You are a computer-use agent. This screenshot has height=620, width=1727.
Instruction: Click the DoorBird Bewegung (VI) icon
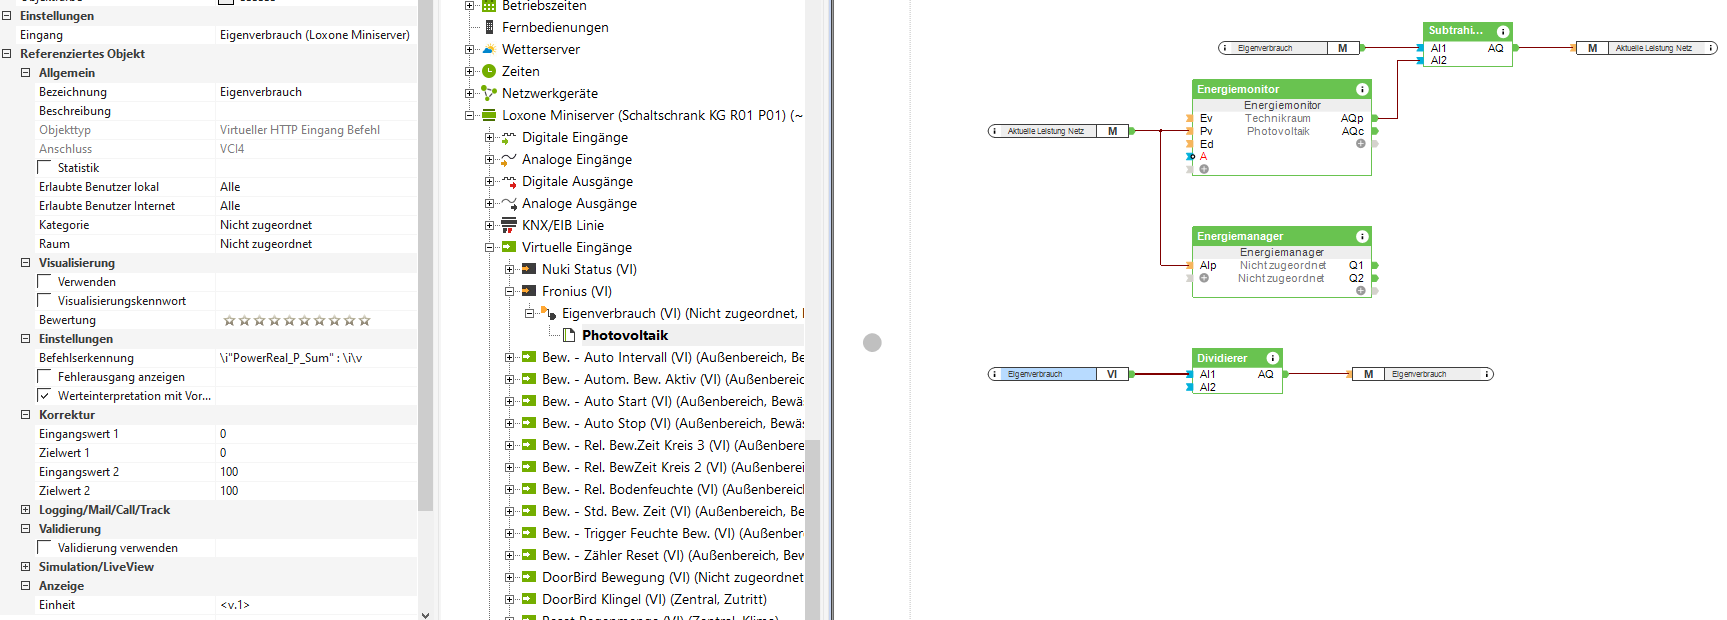coord(529,577)
